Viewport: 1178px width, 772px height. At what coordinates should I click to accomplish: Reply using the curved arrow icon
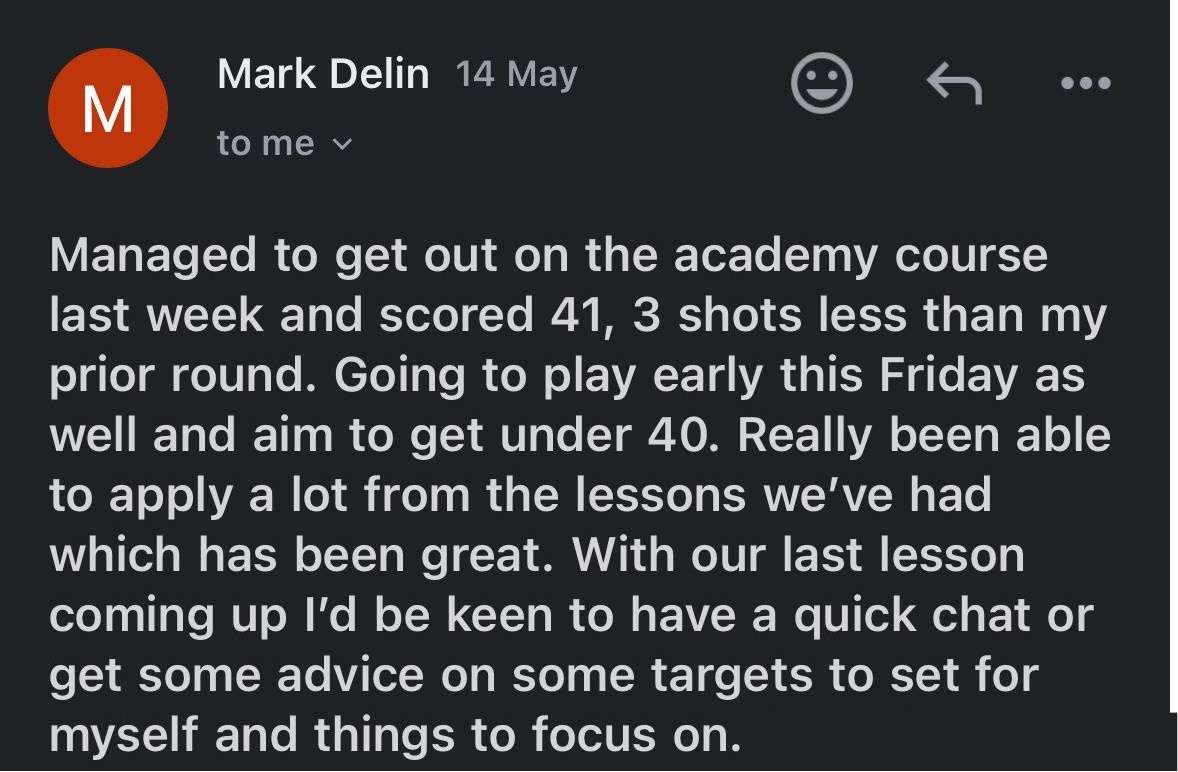pyautogui.click(x=954, y=83)
